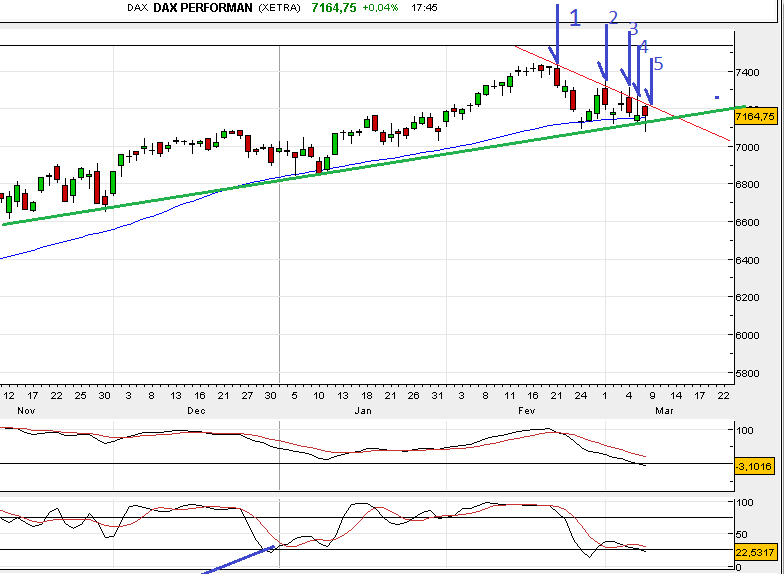Select the yellow 7164,75 price tag
Screen dimensions: 784x574
point(756,116)
